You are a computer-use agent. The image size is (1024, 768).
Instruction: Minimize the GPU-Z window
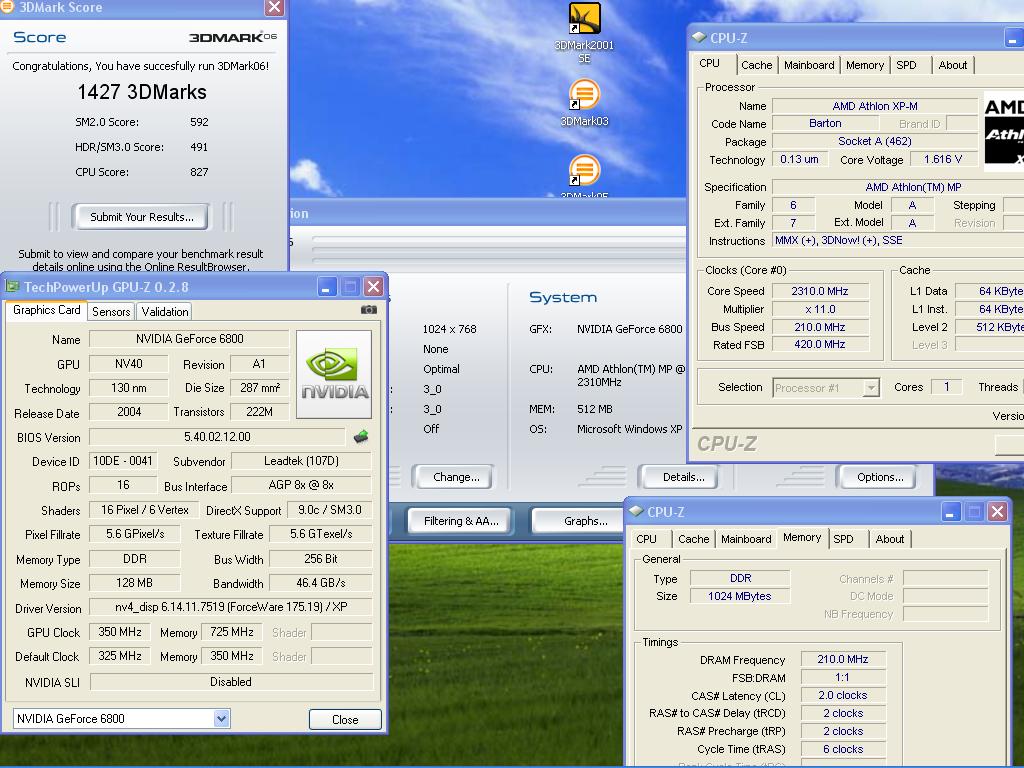coord(327,286)
